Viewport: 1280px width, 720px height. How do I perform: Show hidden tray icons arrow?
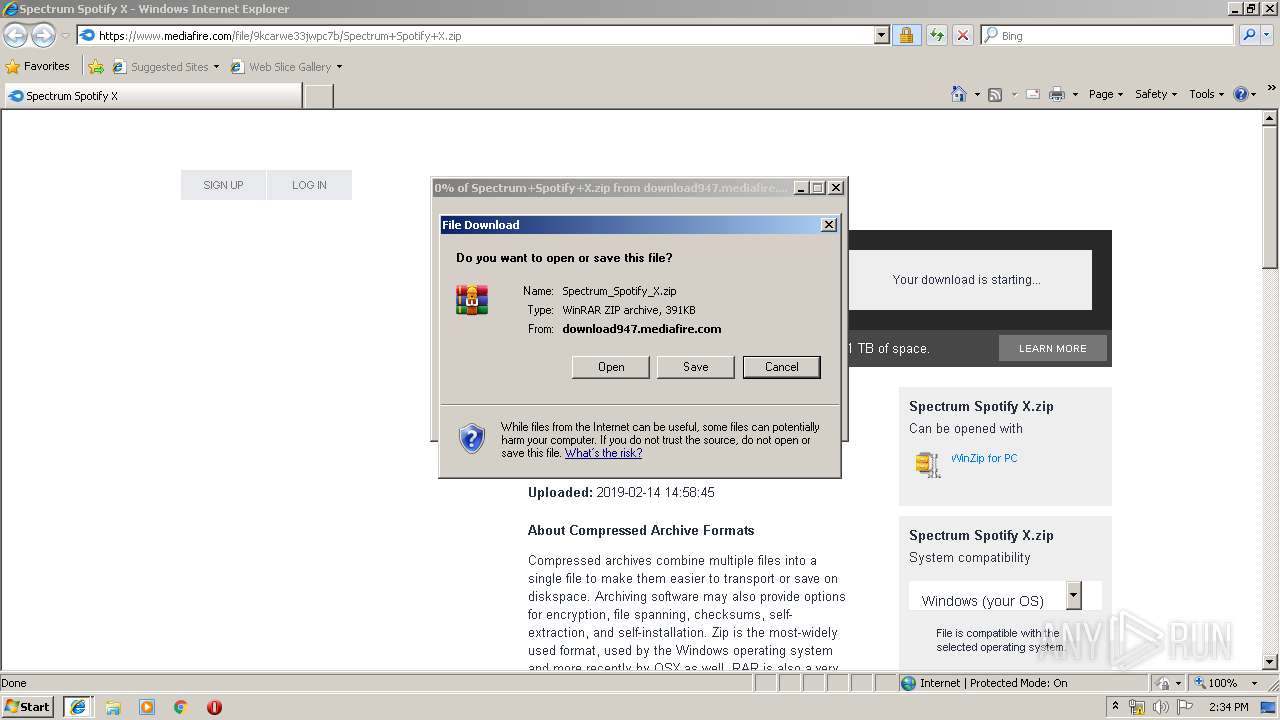pos(1115,707)
